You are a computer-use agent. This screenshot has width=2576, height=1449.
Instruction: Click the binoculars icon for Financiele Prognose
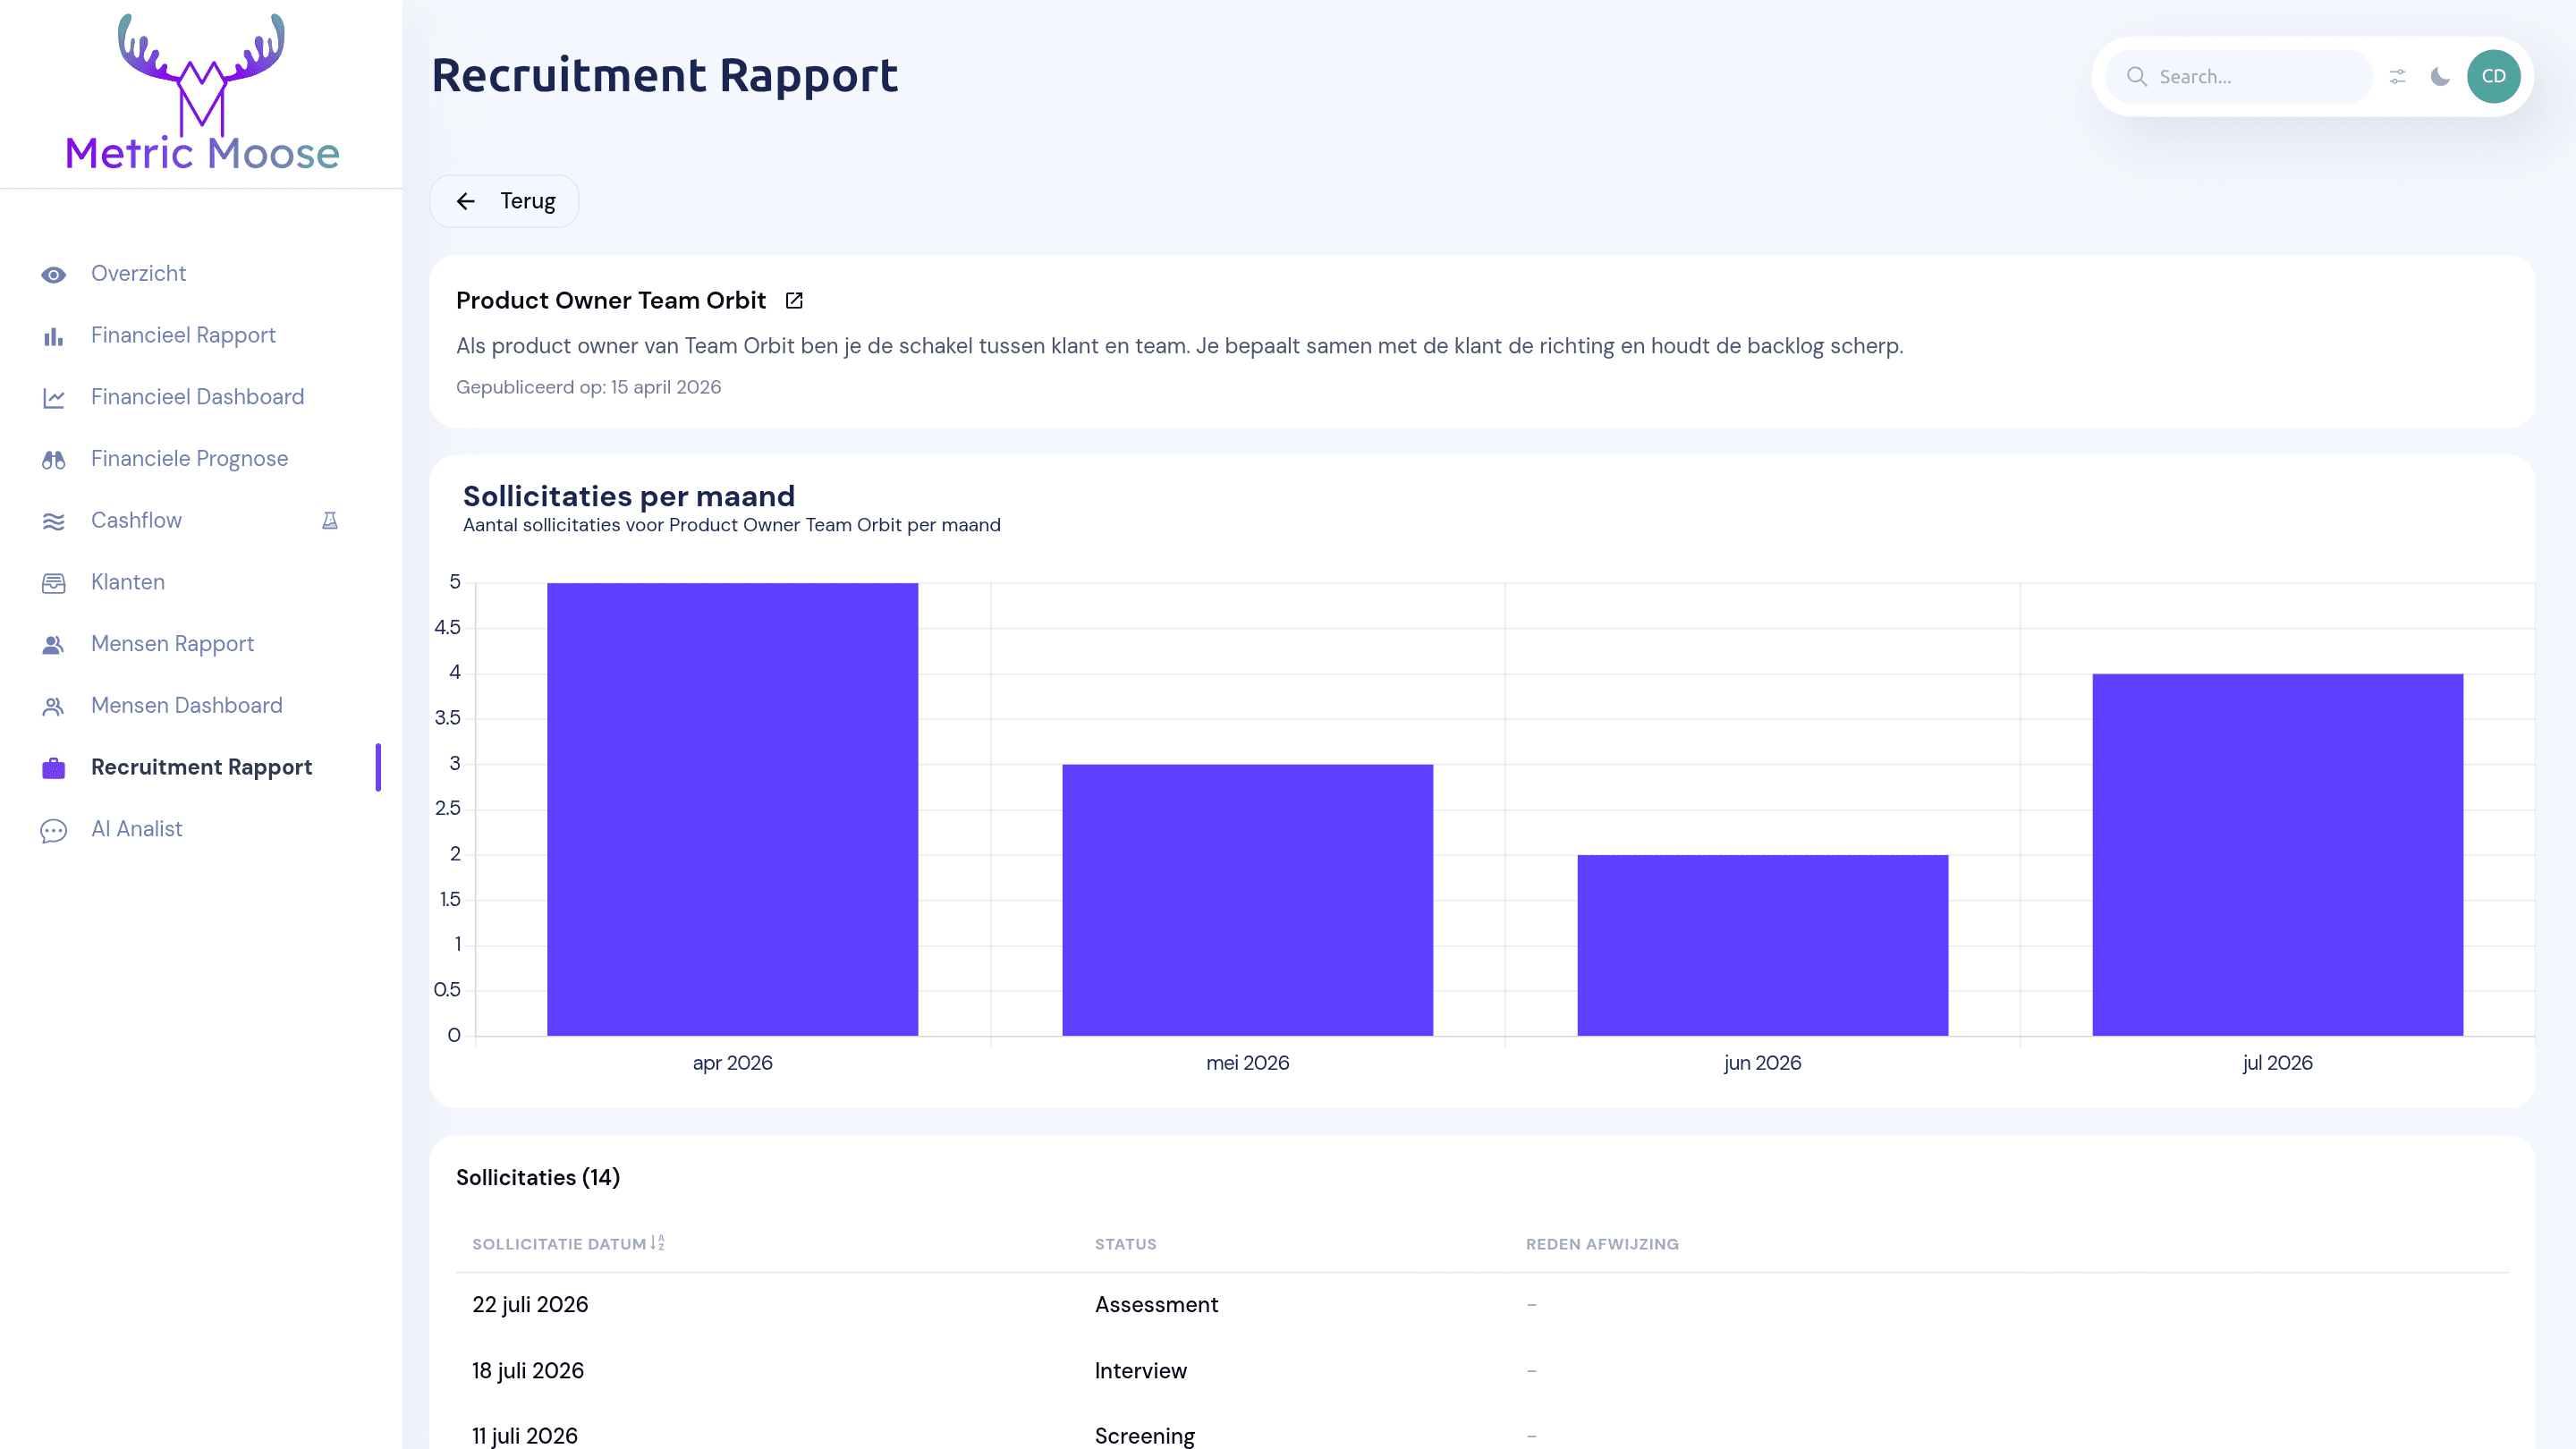point(54,460)
